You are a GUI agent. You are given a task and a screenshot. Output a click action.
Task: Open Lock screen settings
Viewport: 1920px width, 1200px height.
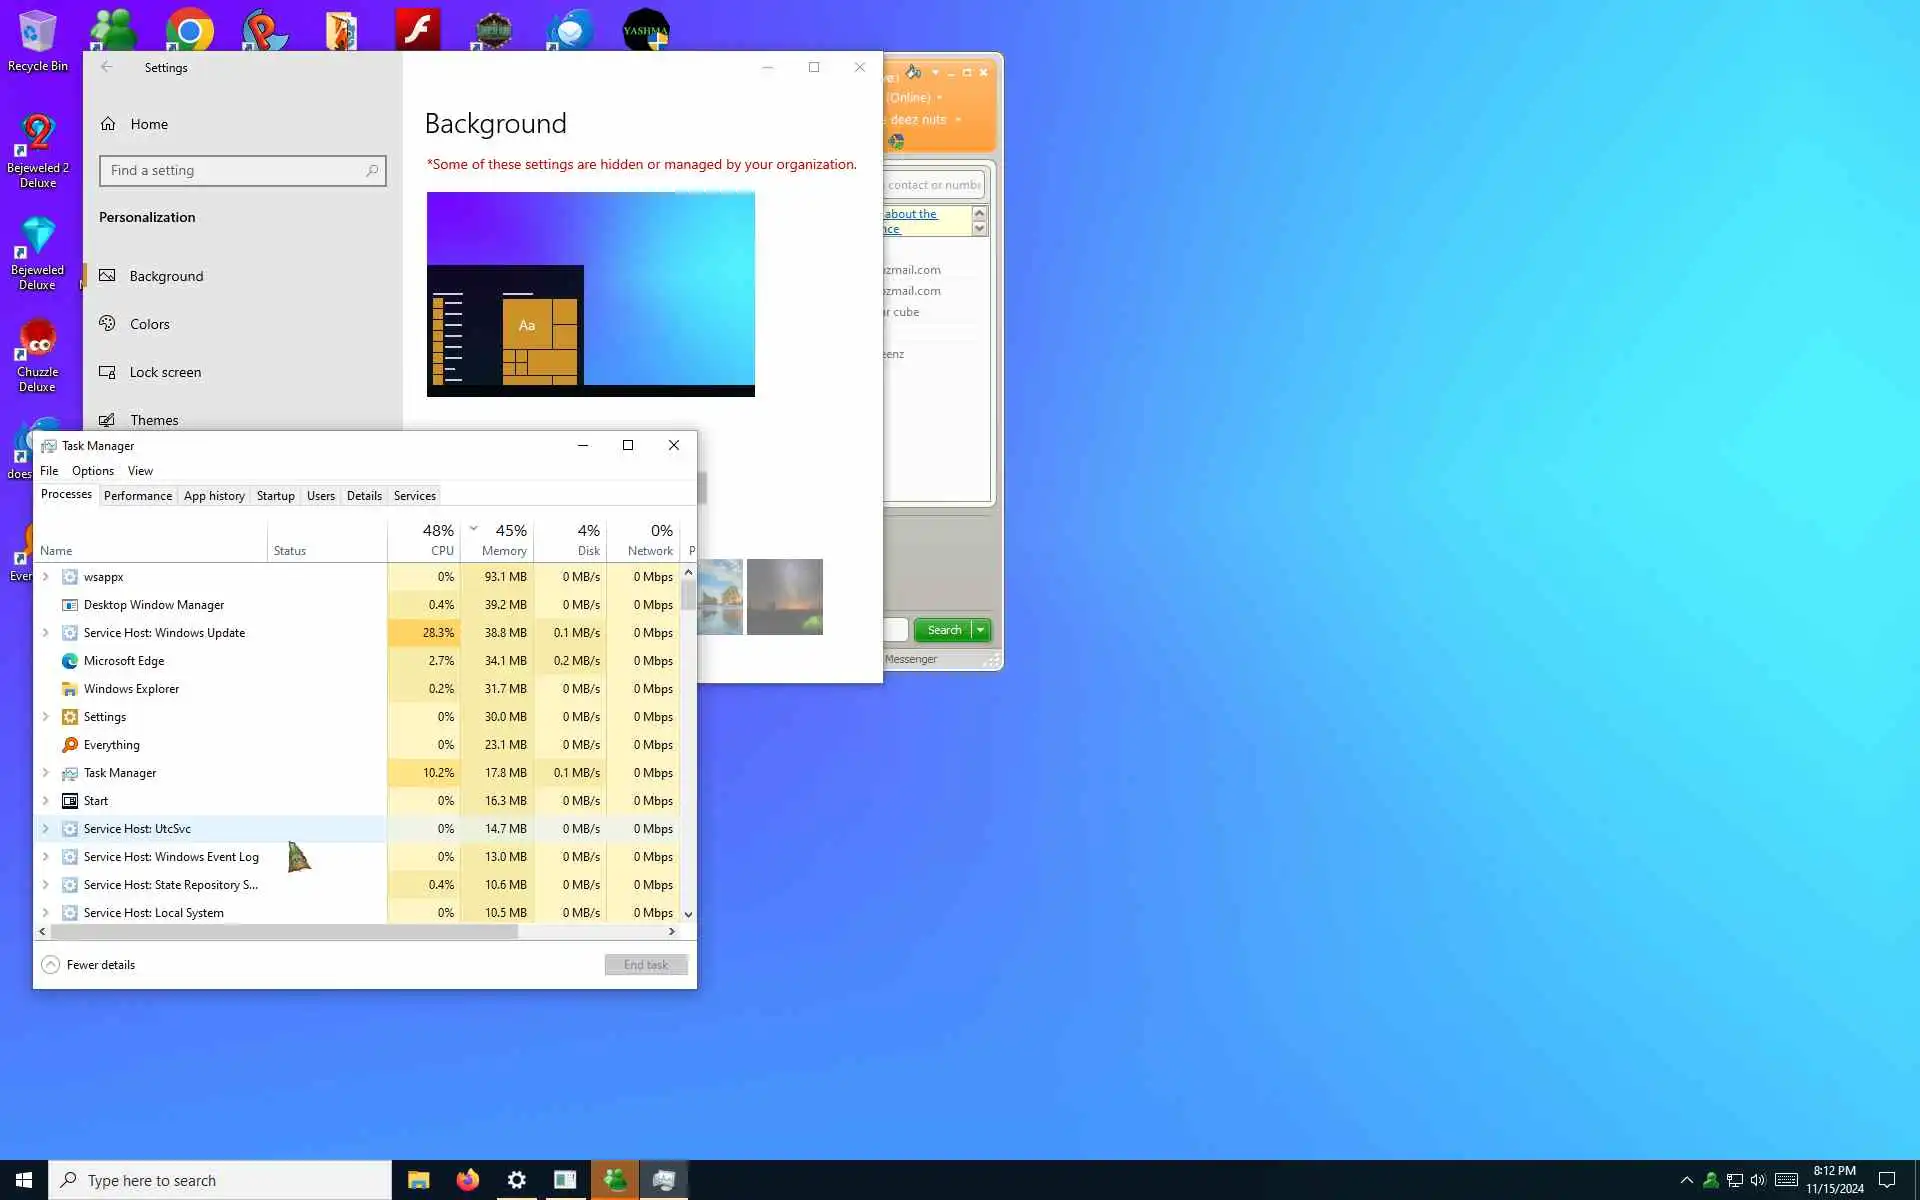165,372
